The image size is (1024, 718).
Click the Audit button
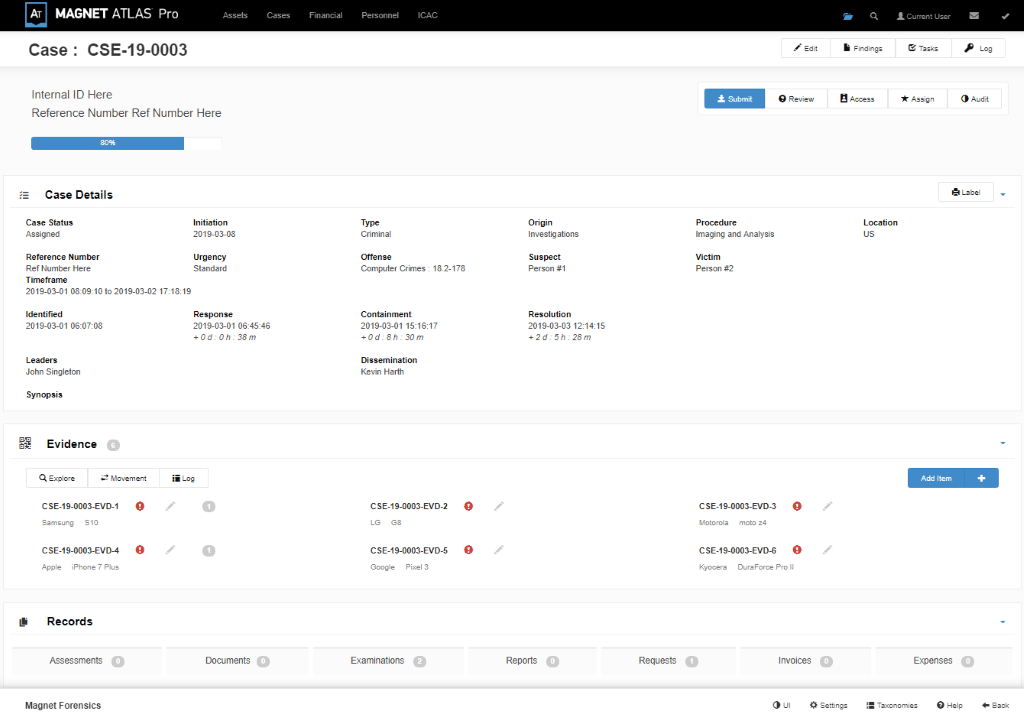(x=974, y=99)
